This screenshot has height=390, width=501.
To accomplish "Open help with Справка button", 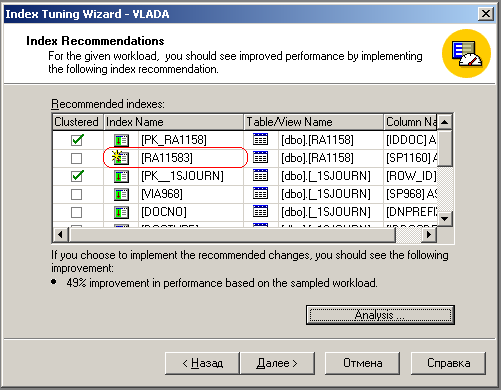I will [x=448, y=363].
